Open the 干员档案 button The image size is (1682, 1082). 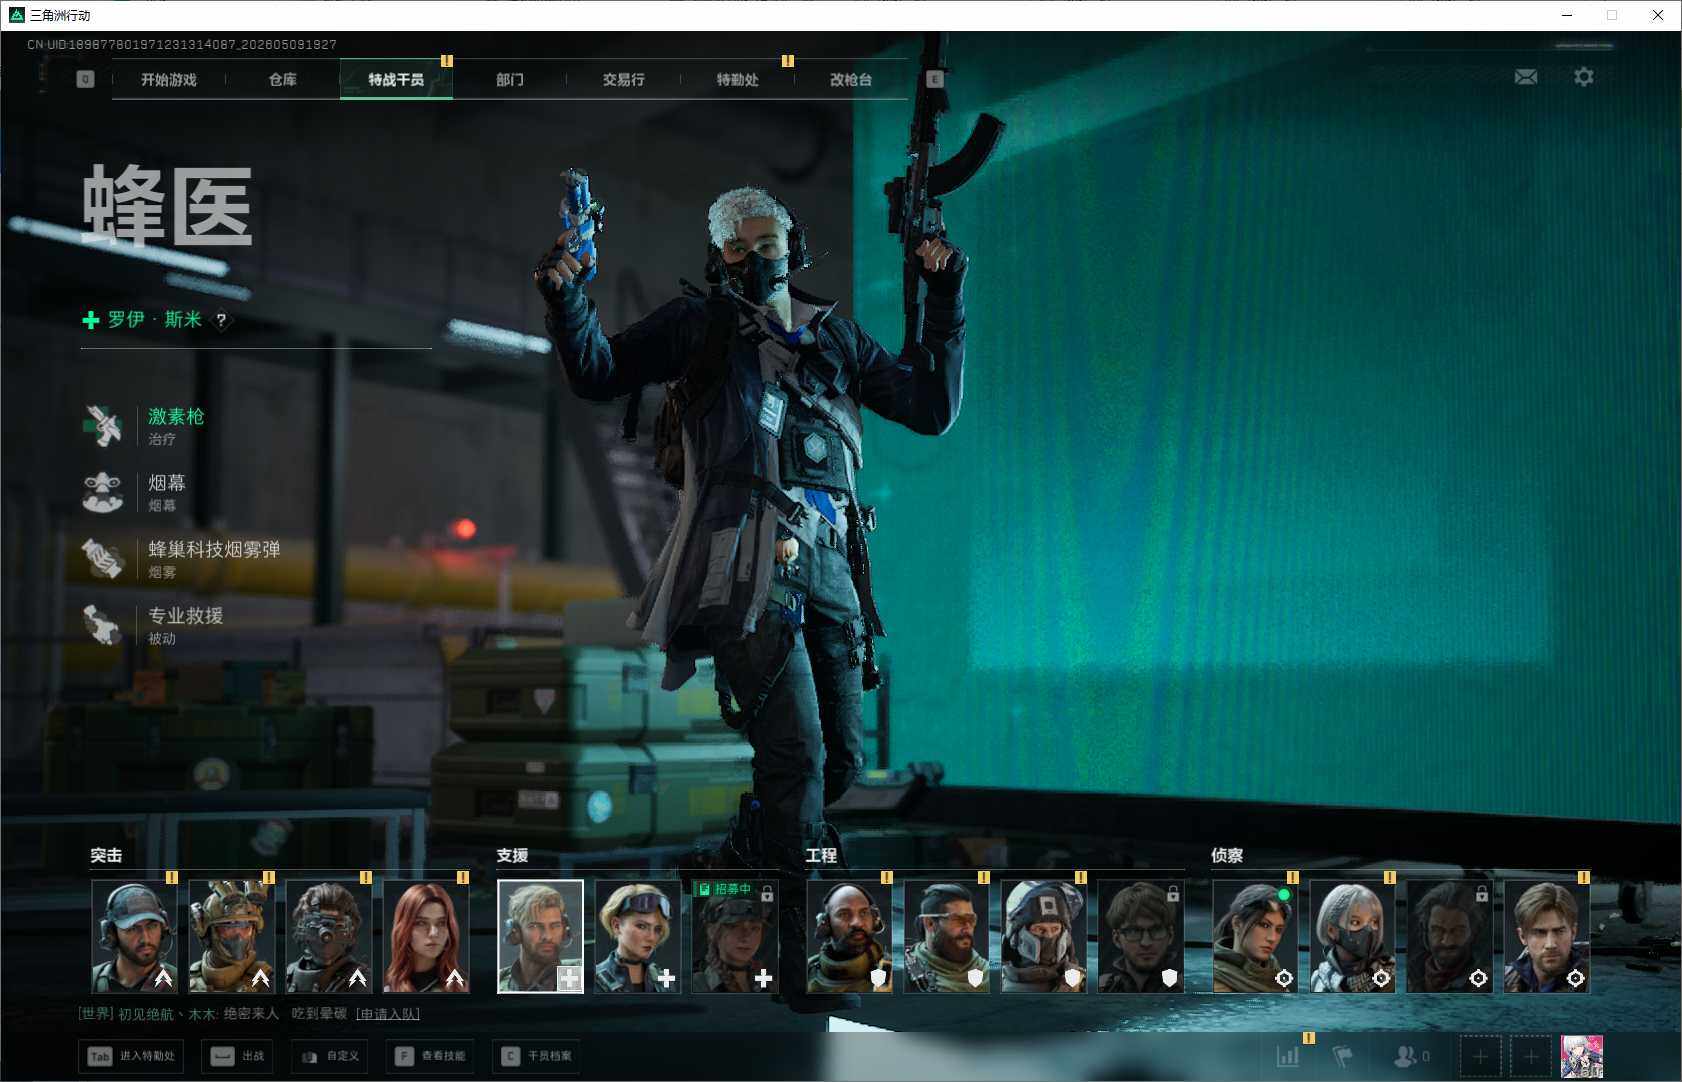tap(536, 1056)
